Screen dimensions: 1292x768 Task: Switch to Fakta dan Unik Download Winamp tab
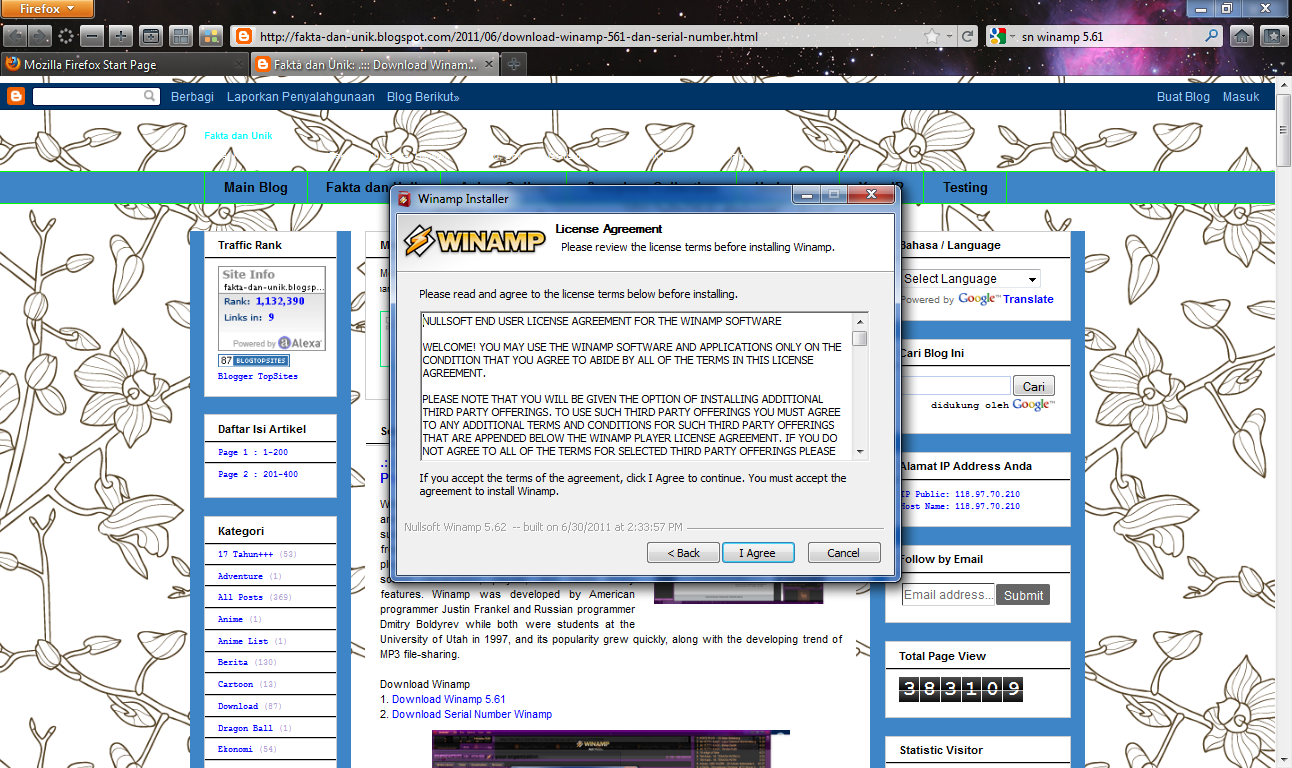pyautogui.click(x=374, y=64)
